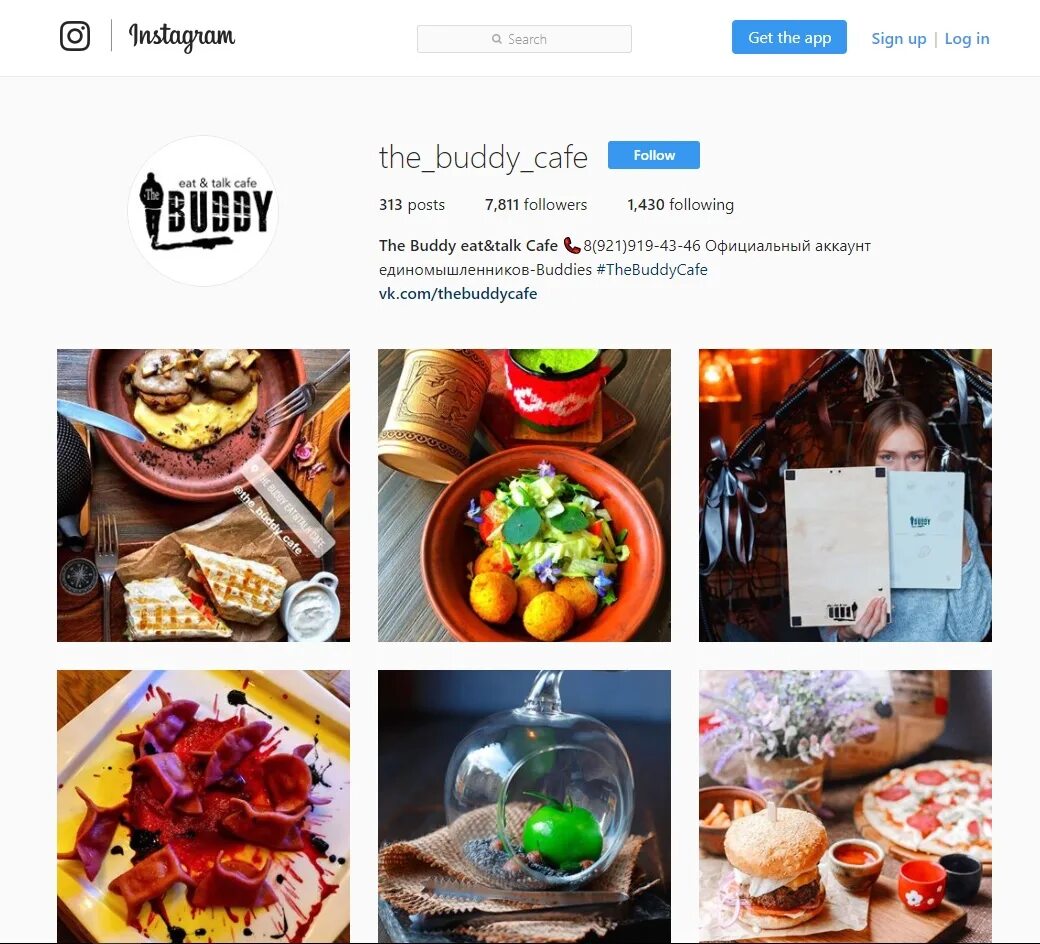Open the burger and pizza post
This screenshot has width=1040, height=944.
point(845,807)
